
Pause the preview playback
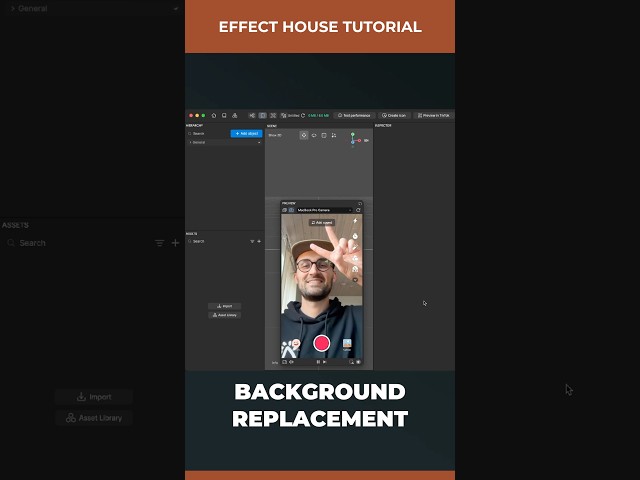click(318, 362)
